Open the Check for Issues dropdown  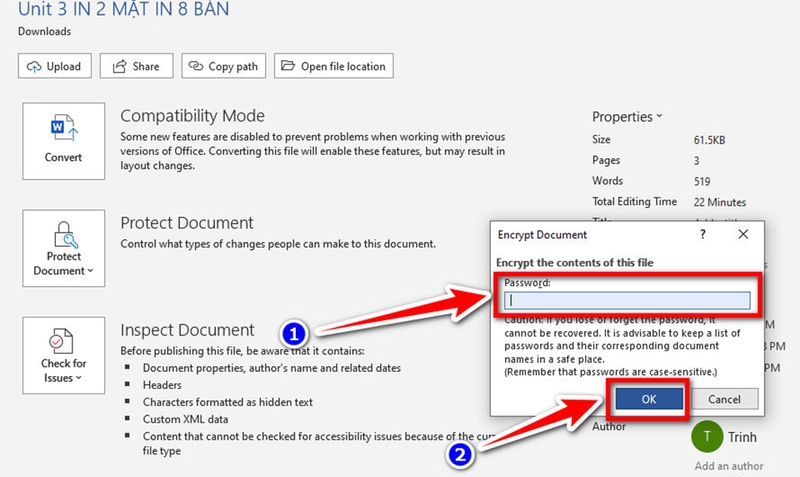pos(64,356)
